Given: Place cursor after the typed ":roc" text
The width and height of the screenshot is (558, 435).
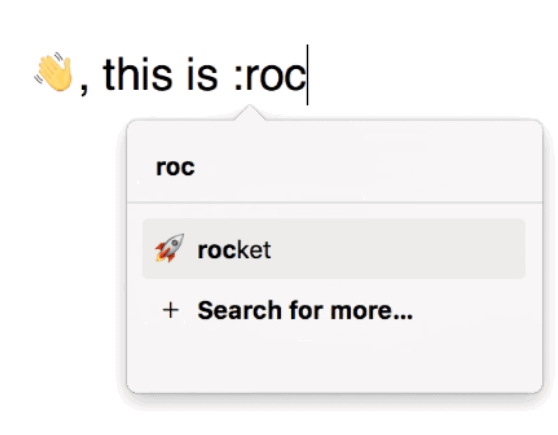Looking at the screenshot, I should point(307,75).
